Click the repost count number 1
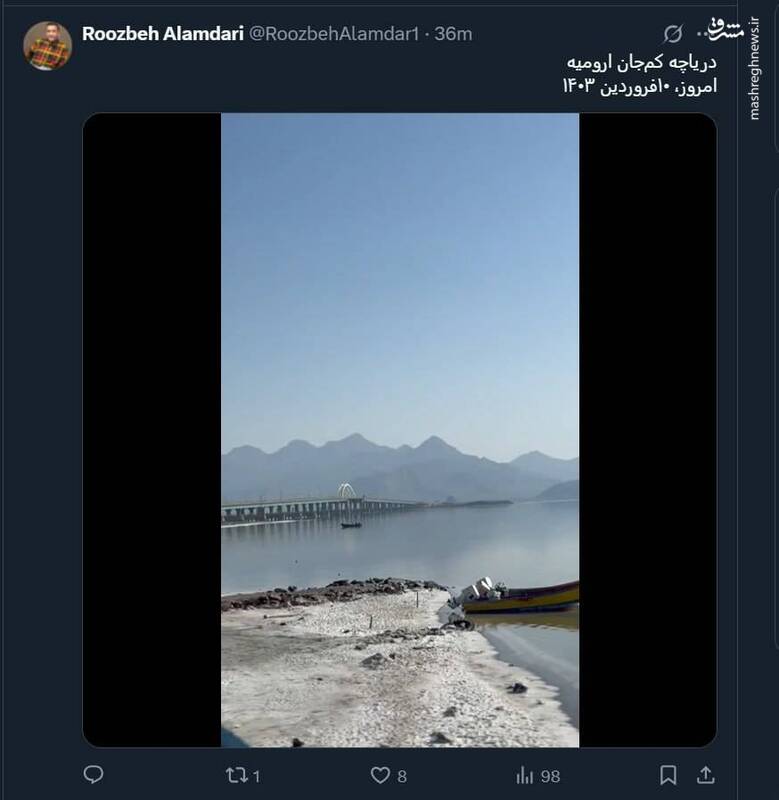The image size is (779, 800). [x=257, y=777]
